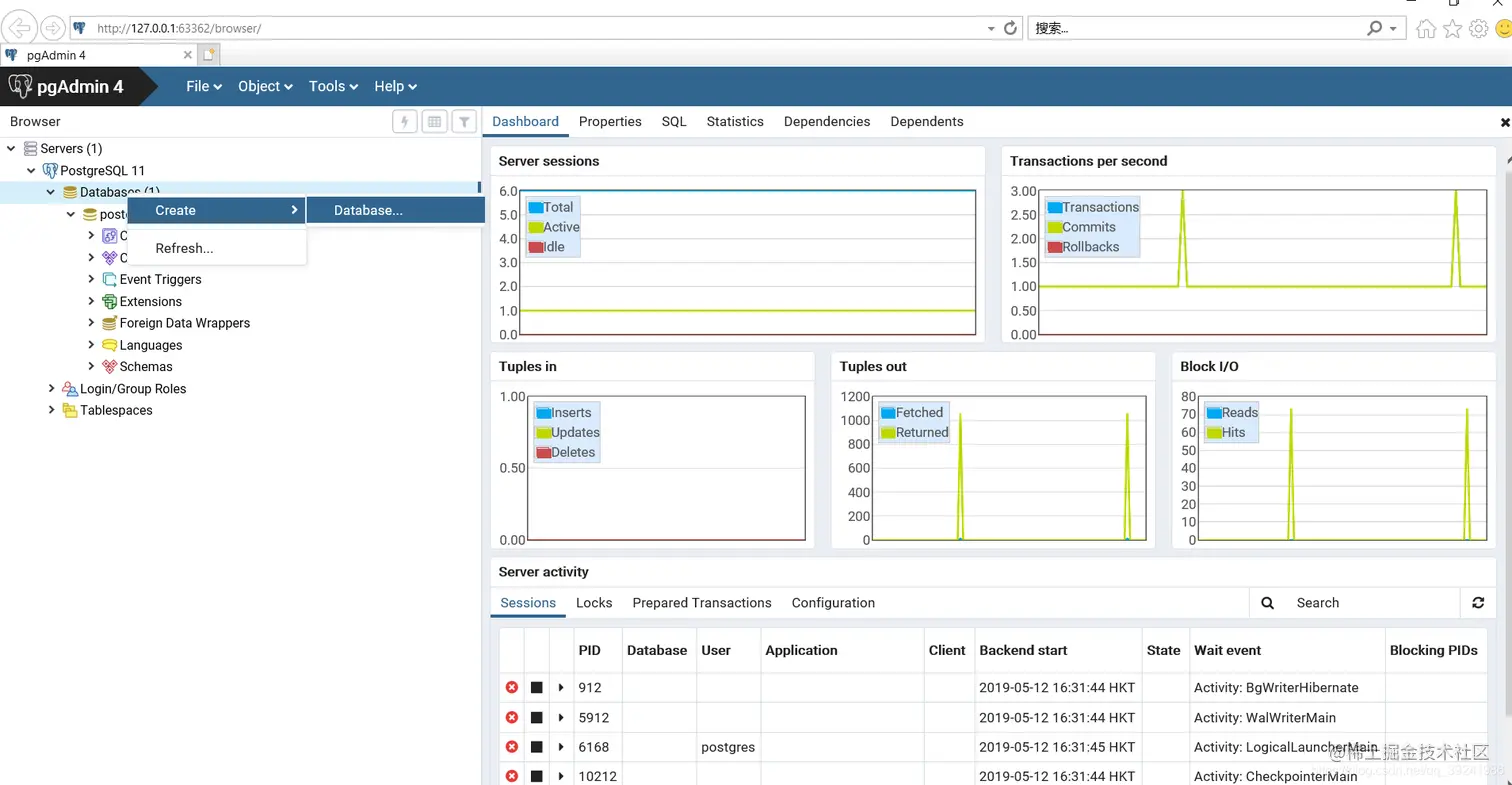Open browser settings gear icon
The width and height of the screenshot is (1512, 785).
(1479, 29)
